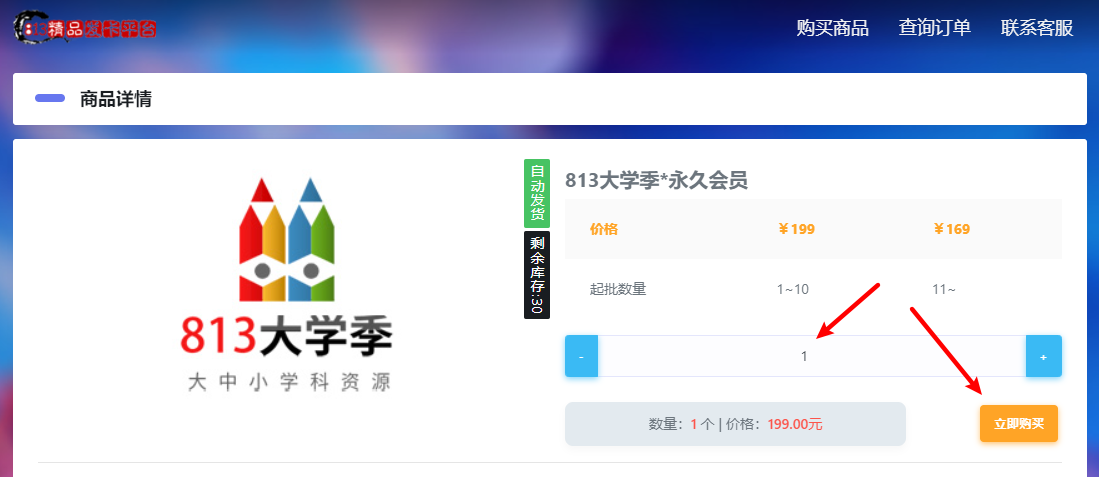Screen dimensions: 1099x477
Task: Click the site logo in the header
Action: point(85,27)
